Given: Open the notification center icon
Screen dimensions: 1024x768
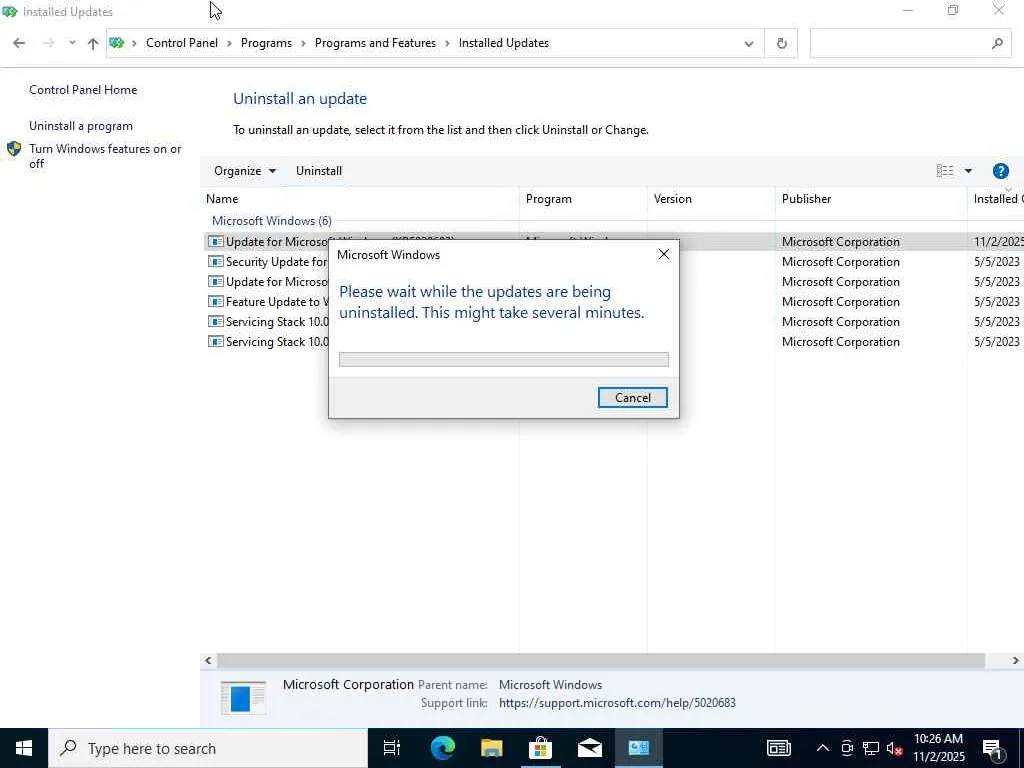Looking at the screenshot, I should [x=993, y=749].
